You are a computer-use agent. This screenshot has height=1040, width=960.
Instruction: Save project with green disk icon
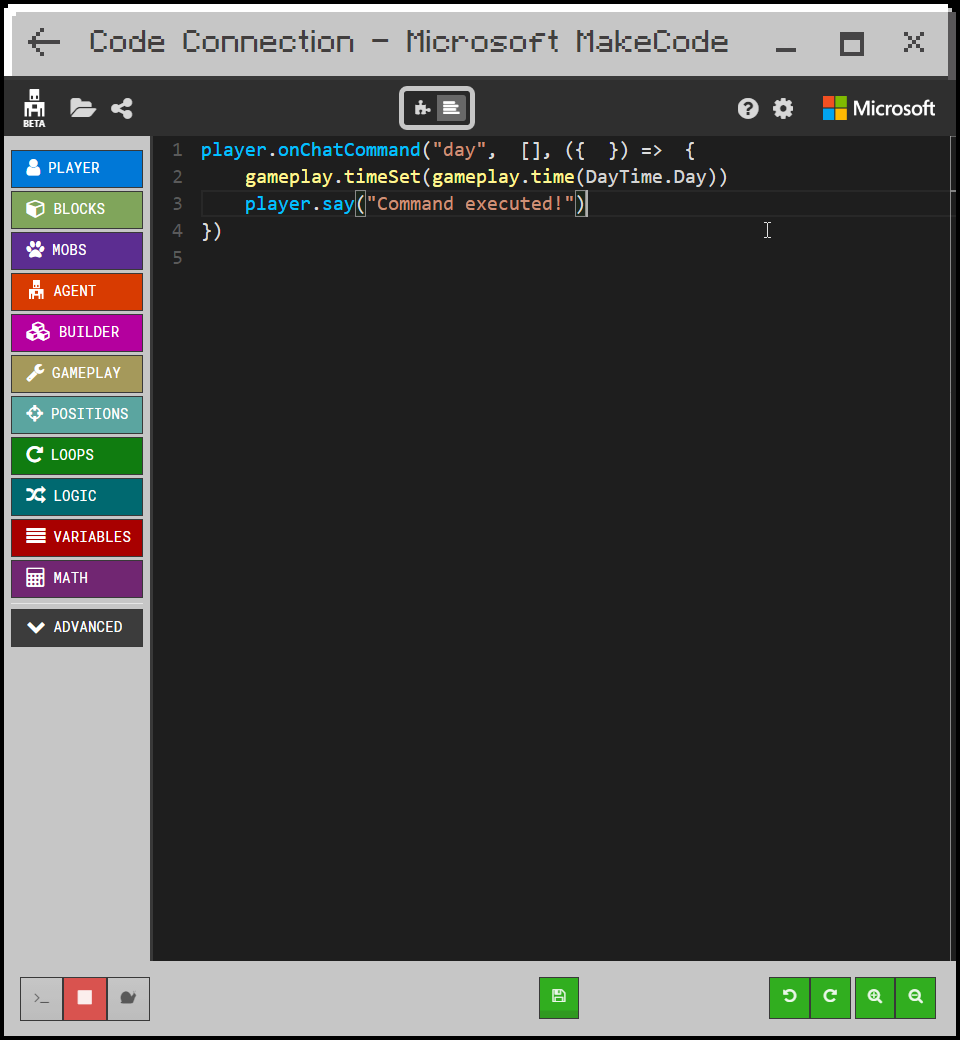pyautogui.click(x=559, y=997)
